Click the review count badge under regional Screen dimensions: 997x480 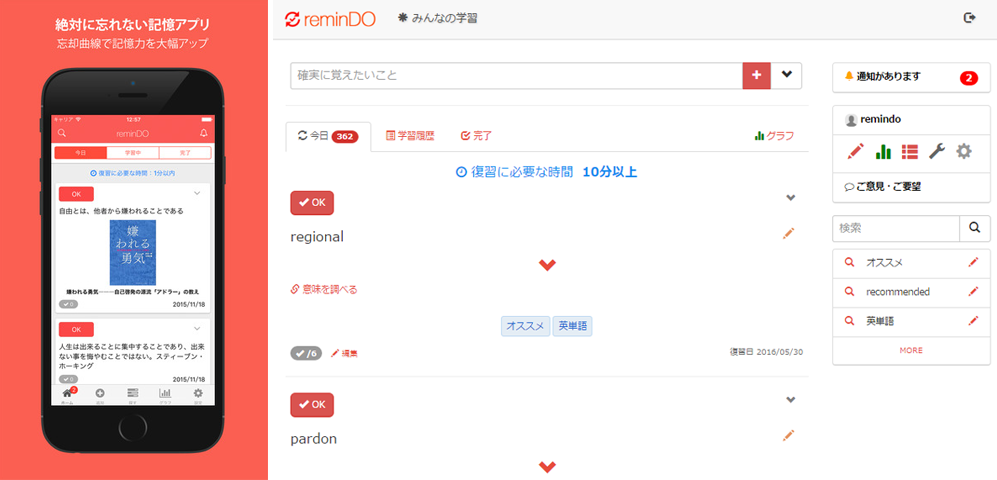[306, 353]
